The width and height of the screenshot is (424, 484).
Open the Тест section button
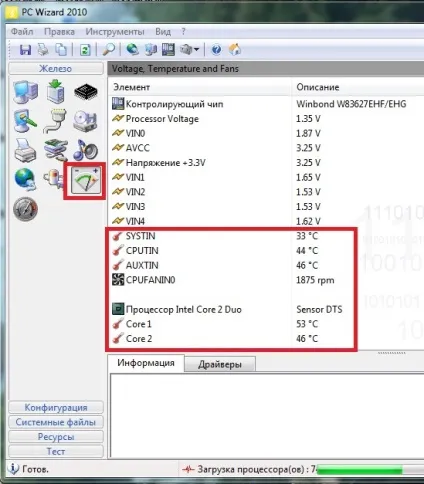[x=56, y=451]
